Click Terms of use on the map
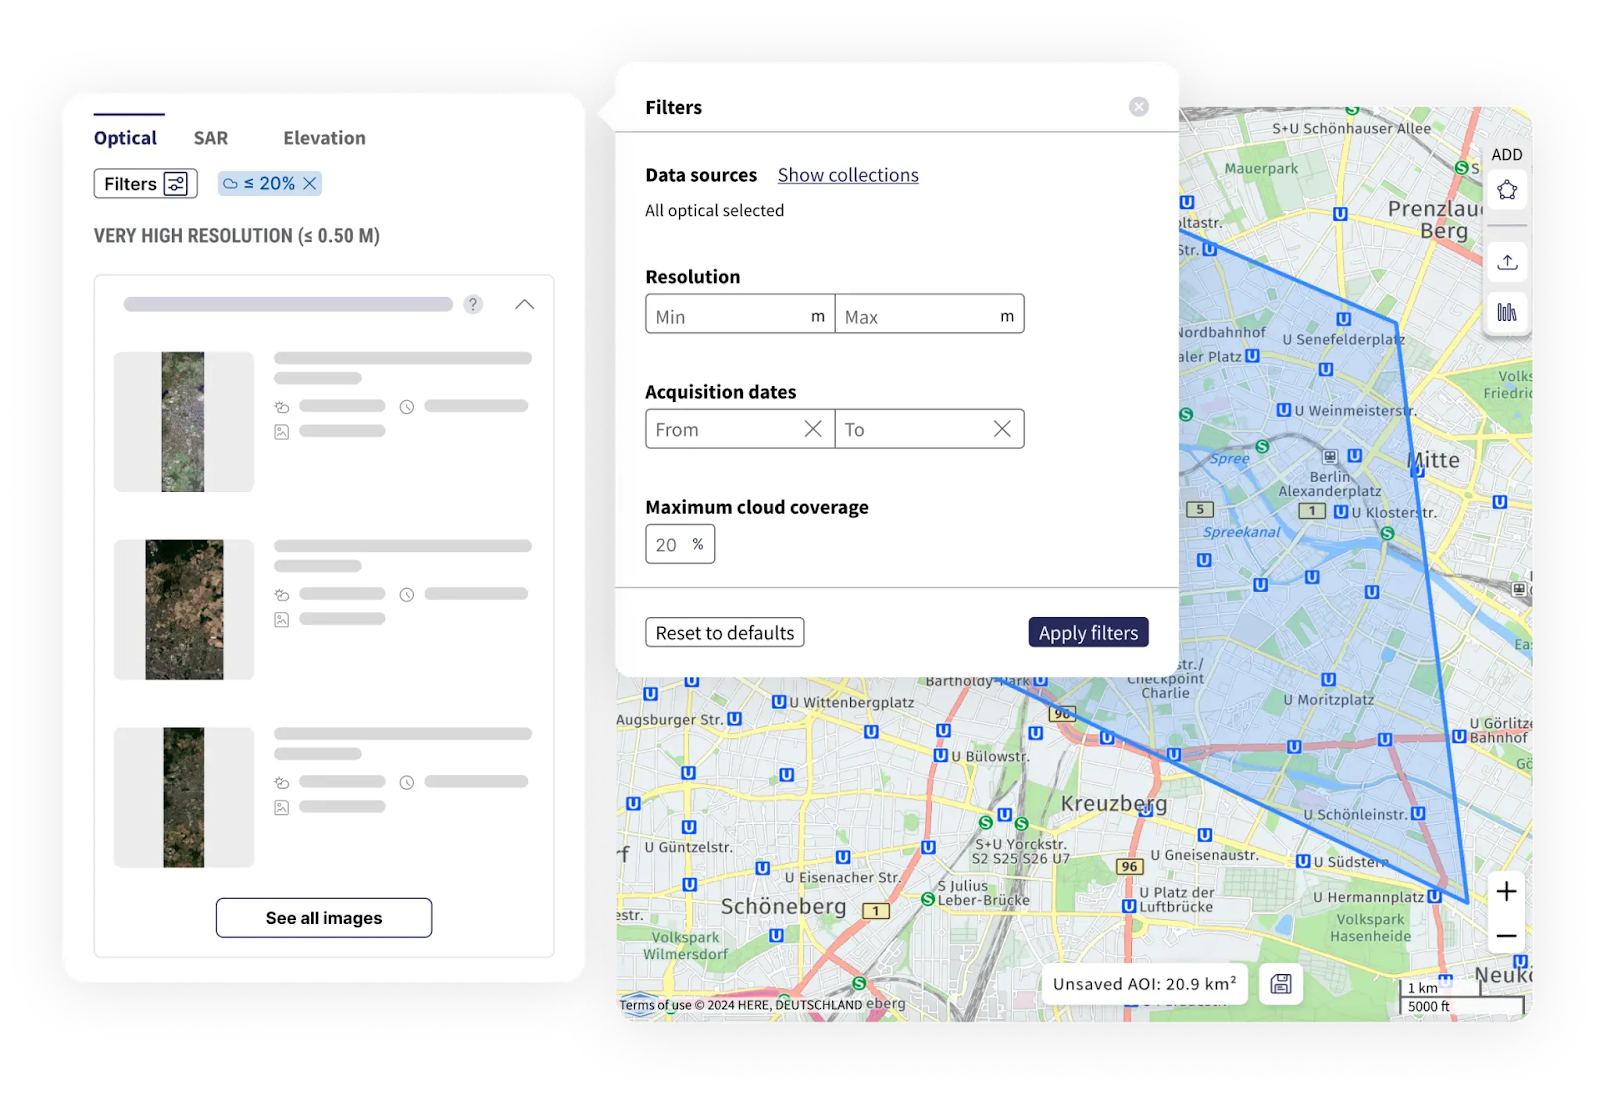This screenshot has height=1095, width=1600. point(655,1005)
